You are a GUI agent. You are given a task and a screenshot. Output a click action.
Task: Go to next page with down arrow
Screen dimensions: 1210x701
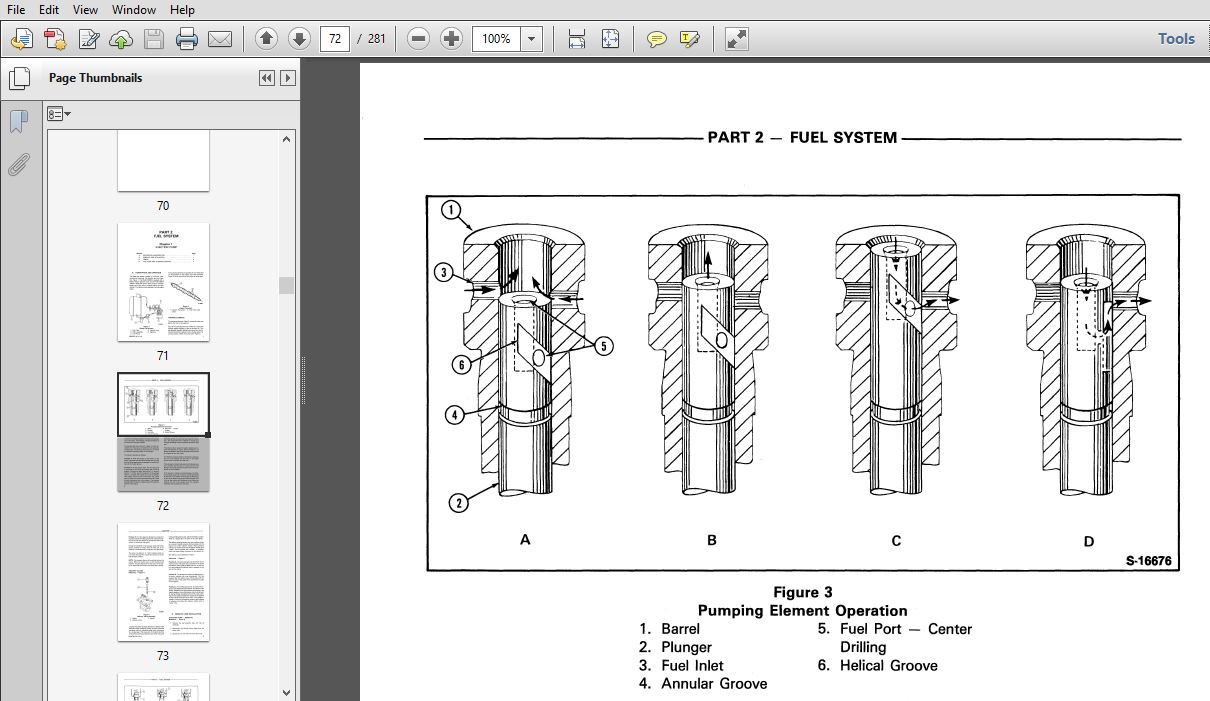tap(299, 39)
